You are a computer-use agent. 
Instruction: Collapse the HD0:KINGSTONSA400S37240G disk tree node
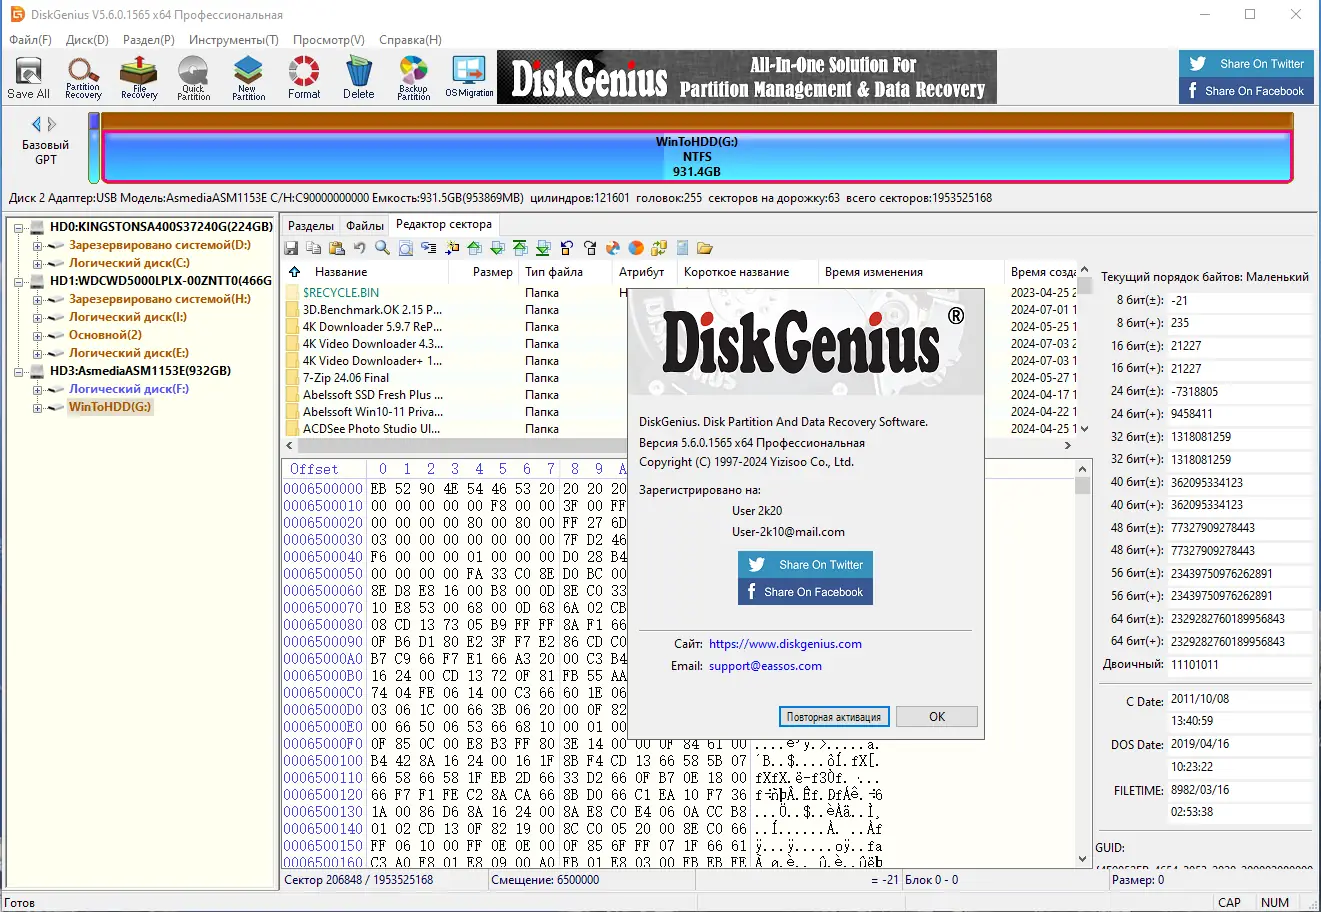point(19,227)
